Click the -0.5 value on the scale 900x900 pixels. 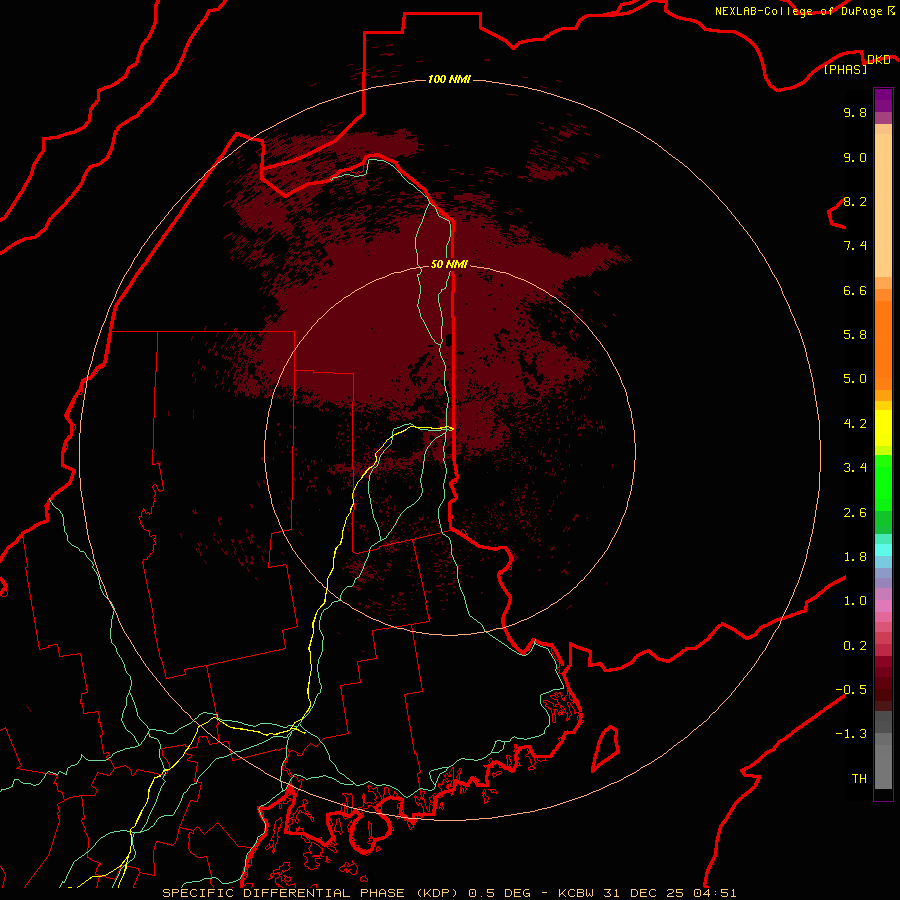click(851, 690)
